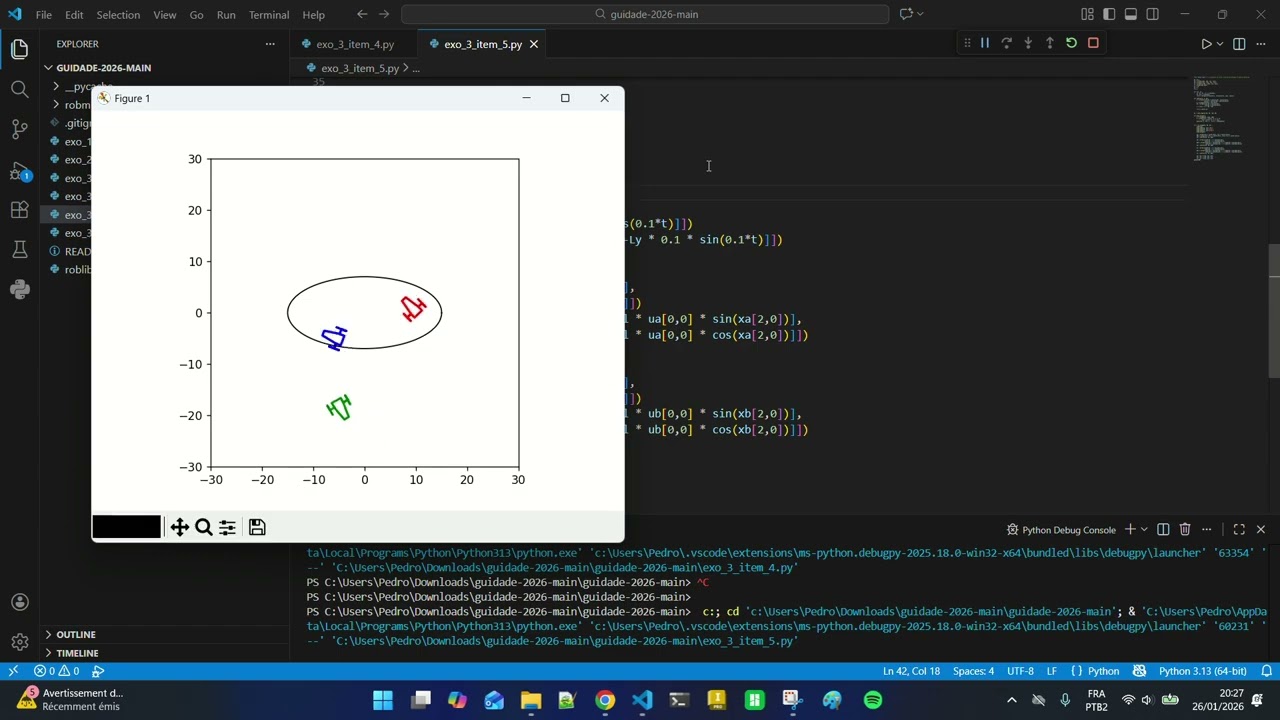Open the Selection menu
1280x720 pixels.
pos(118,15)
